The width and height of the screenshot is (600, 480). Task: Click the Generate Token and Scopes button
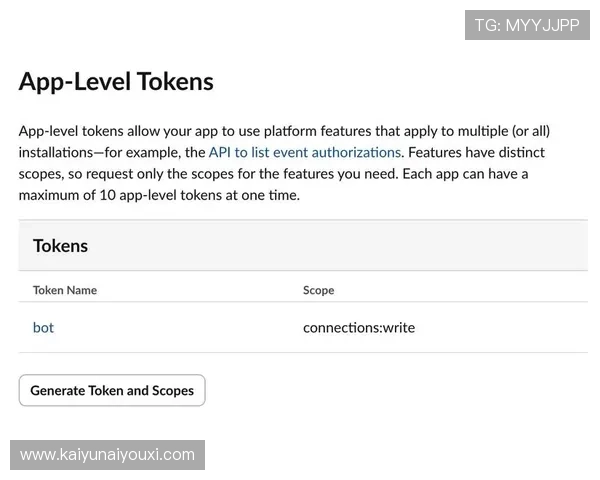(x=112, y=390)
